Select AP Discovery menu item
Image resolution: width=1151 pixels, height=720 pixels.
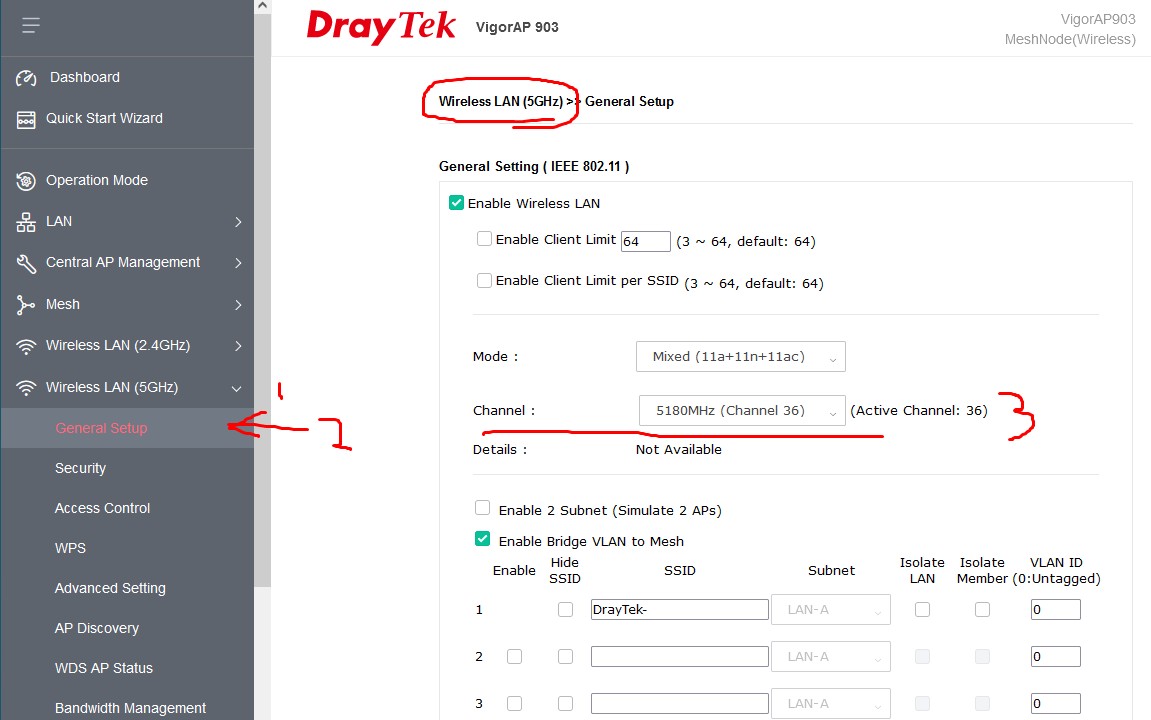96,628
